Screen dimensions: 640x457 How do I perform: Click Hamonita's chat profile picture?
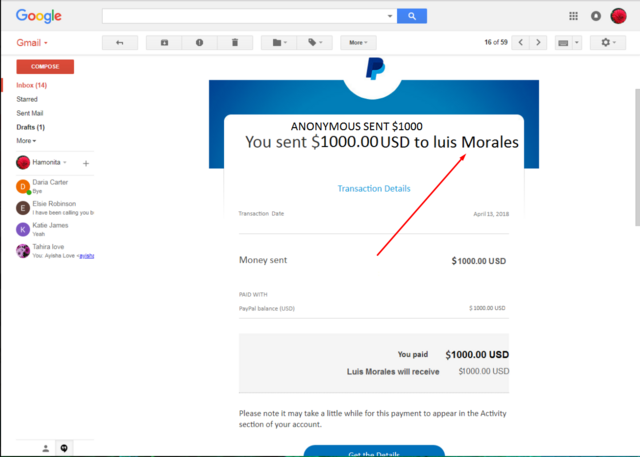(23, 162)
